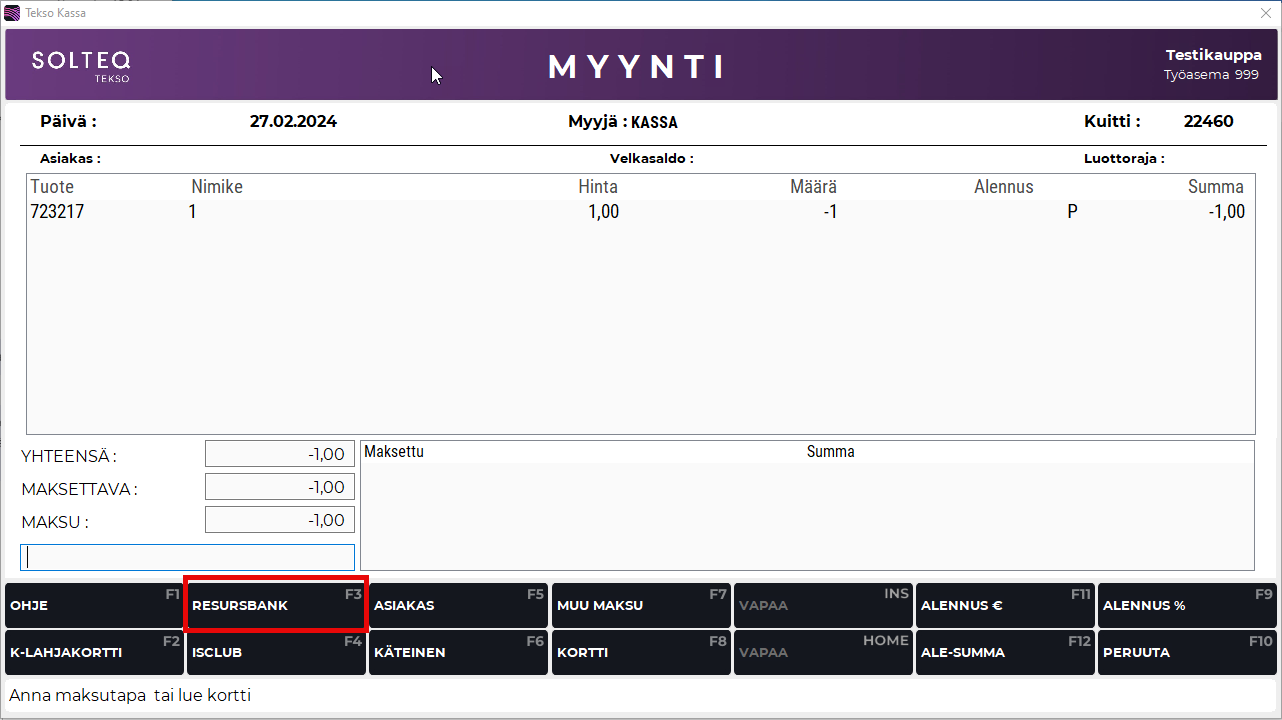Apply ALENNUS € discount

pos(1005,606)
